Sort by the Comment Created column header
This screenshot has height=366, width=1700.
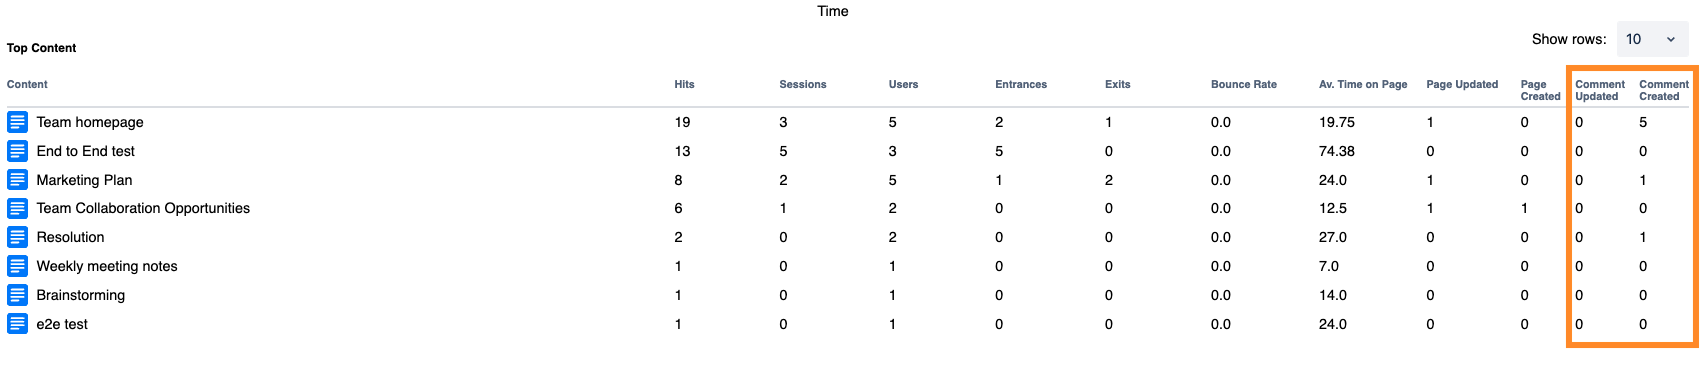click(x=1664, y=90)
